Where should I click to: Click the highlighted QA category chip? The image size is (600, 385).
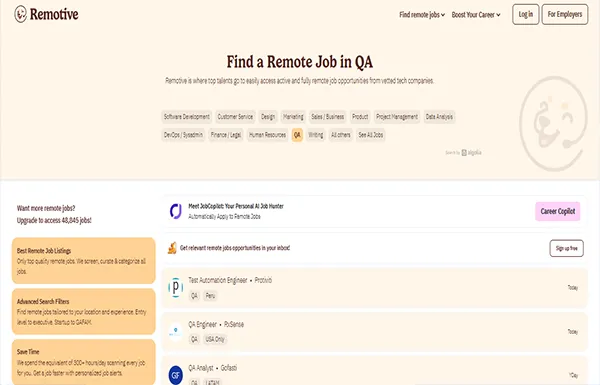click(x=297, y=135)
